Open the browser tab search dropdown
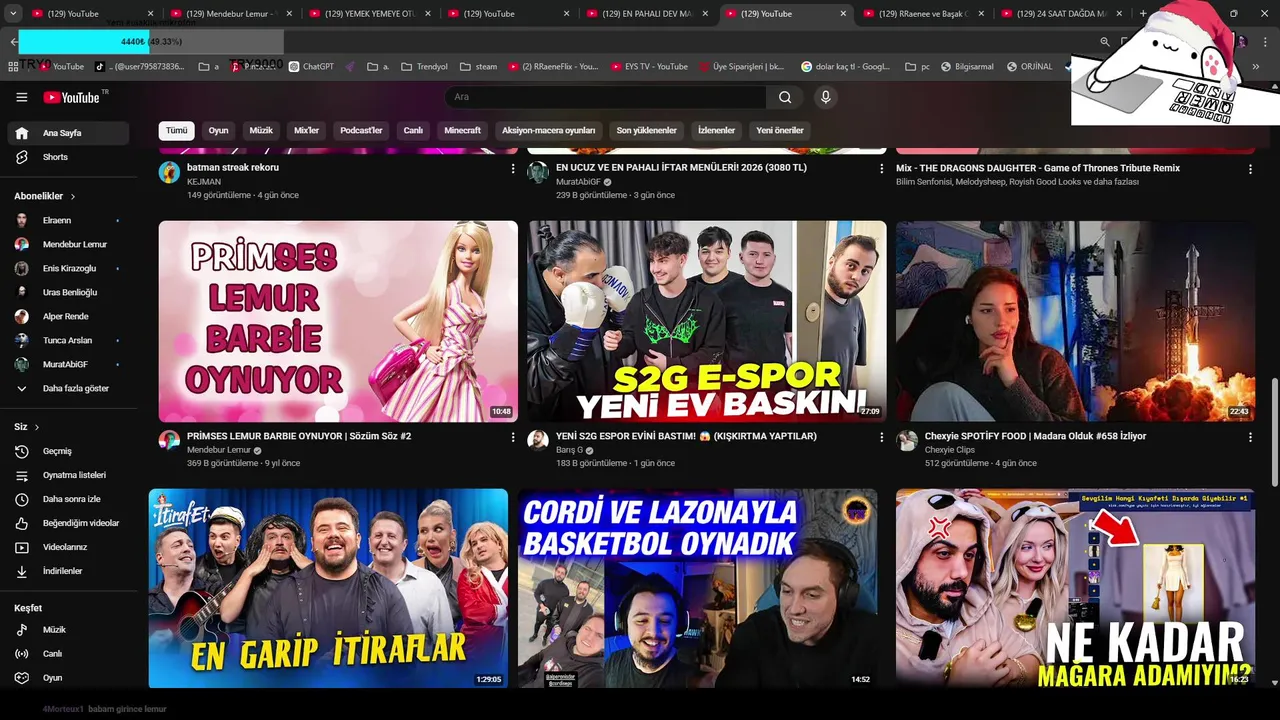Image resolution: width=1280 pixels, height=720 pixels. 13,13
